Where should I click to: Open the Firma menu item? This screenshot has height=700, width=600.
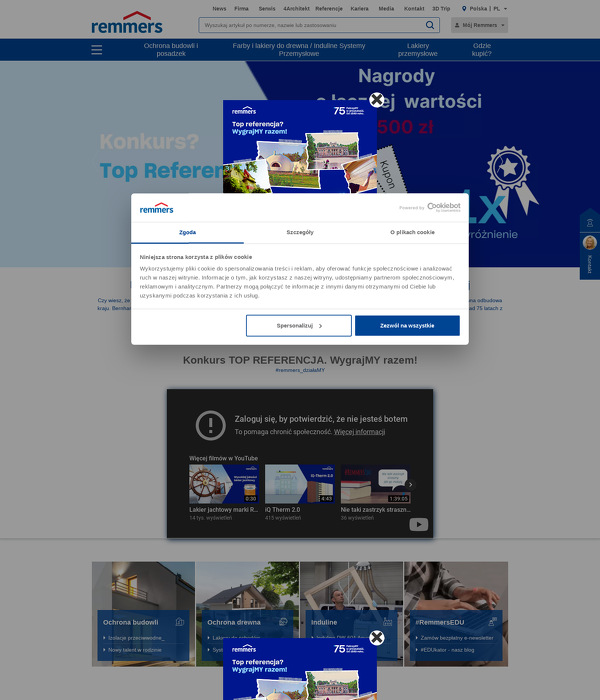(x=241, y=8)
